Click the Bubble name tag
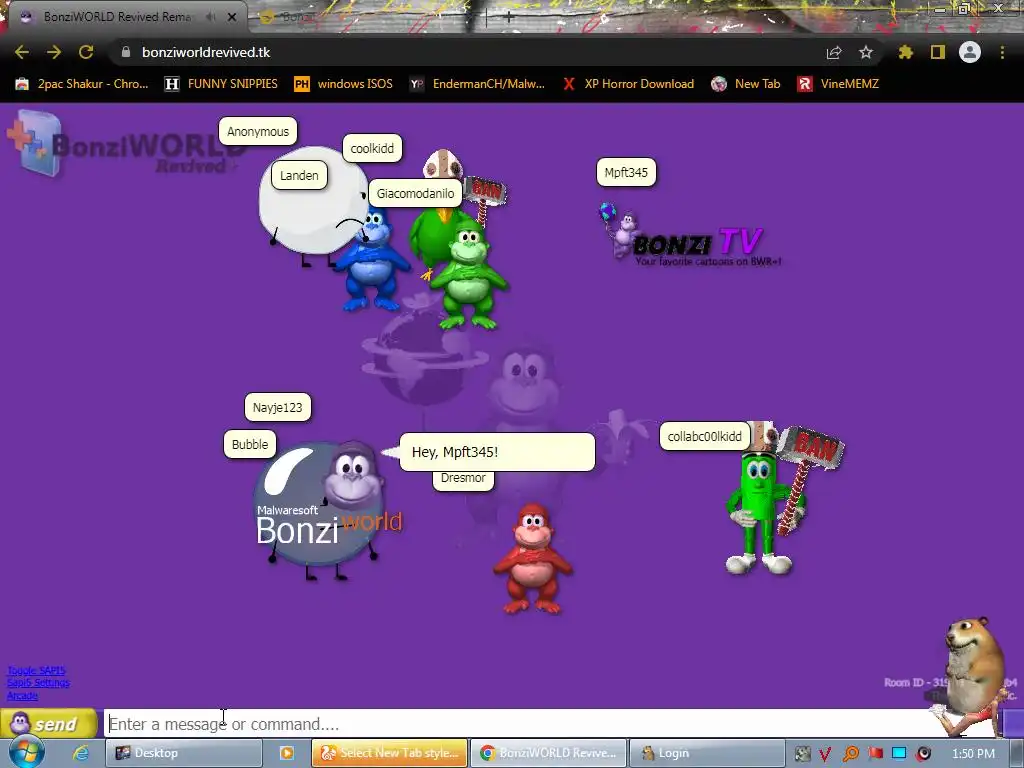The height and width of the screenshot is (768, 1024). pyautogui.click(x=250, y=445)
